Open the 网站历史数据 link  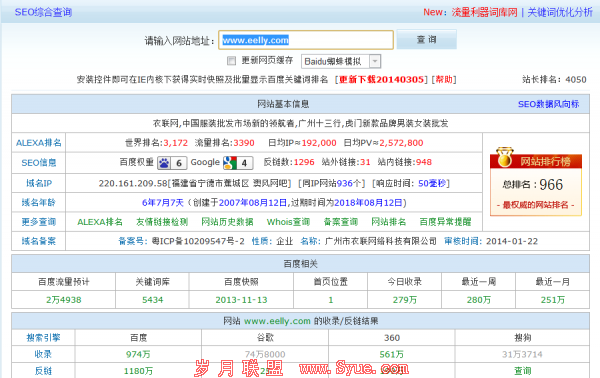coord(227,222)
